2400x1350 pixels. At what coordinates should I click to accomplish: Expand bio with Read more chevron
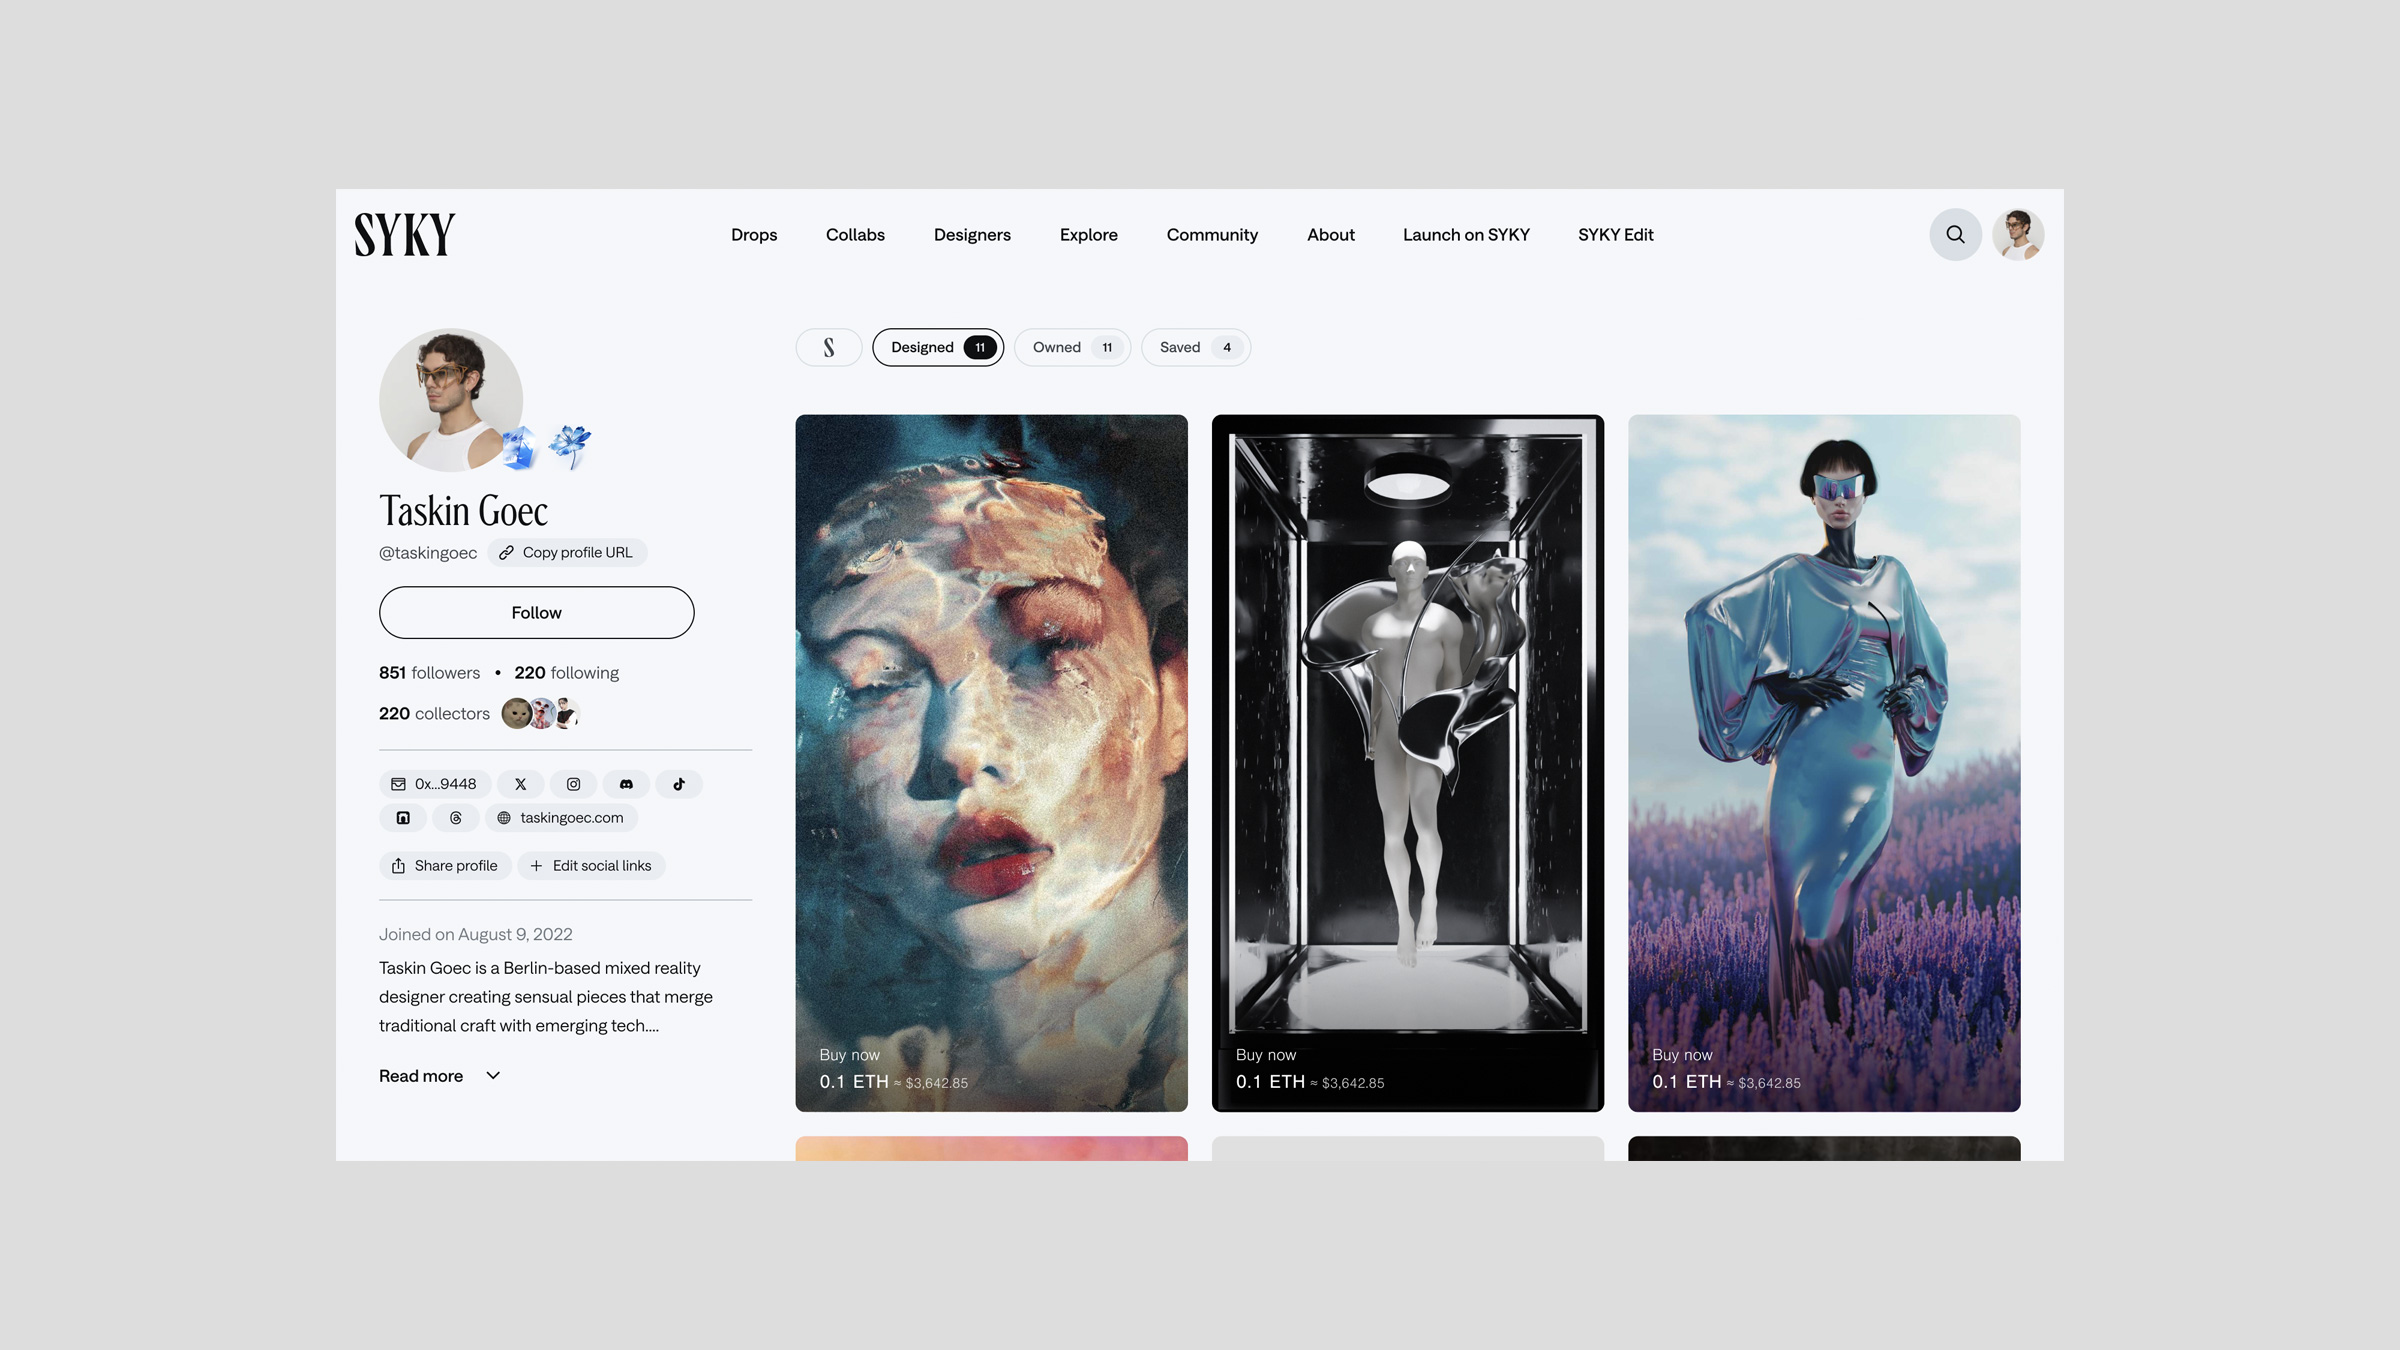pos(493,1076)
